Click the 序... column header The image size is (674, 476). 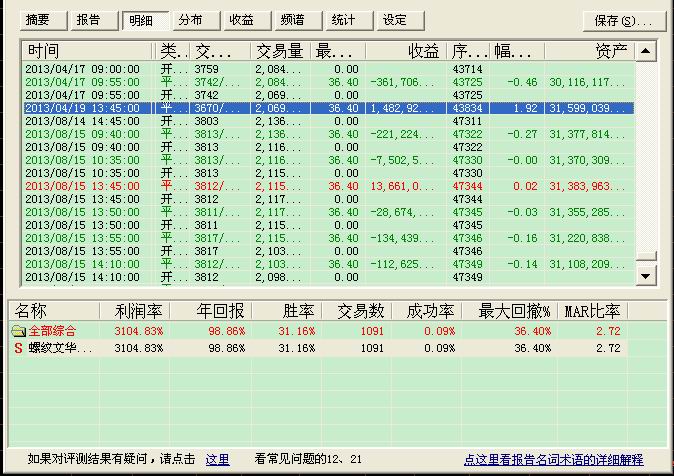pos(468,51)
